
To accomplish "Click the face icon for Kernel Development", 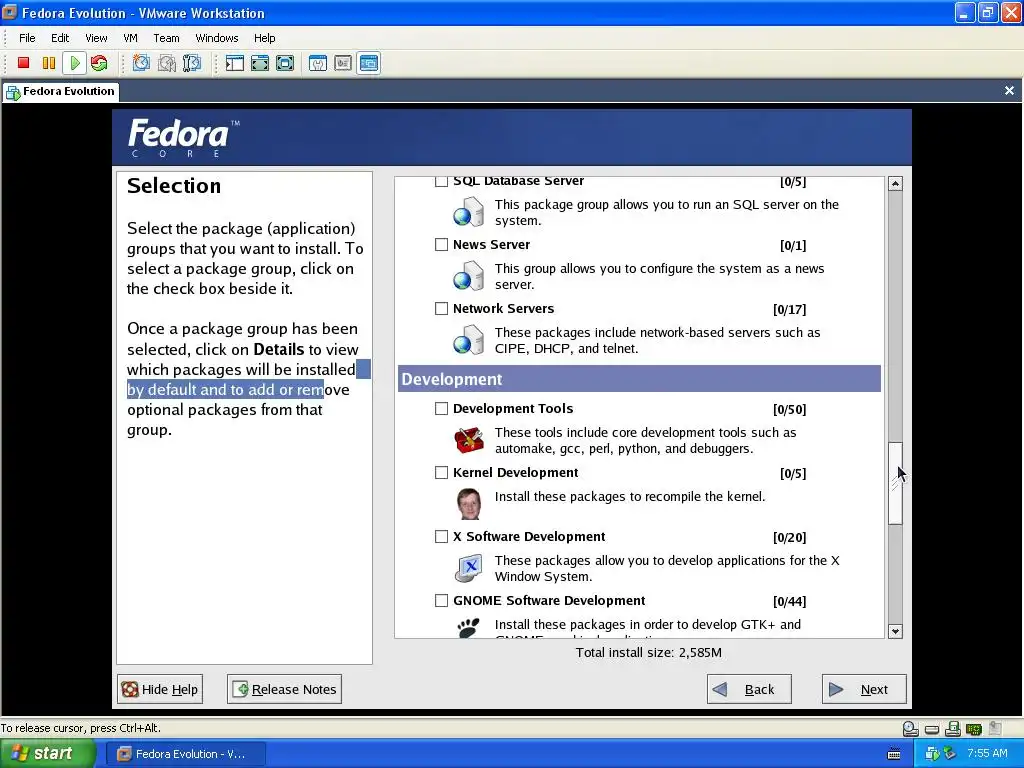I will [x=469, y=504].
